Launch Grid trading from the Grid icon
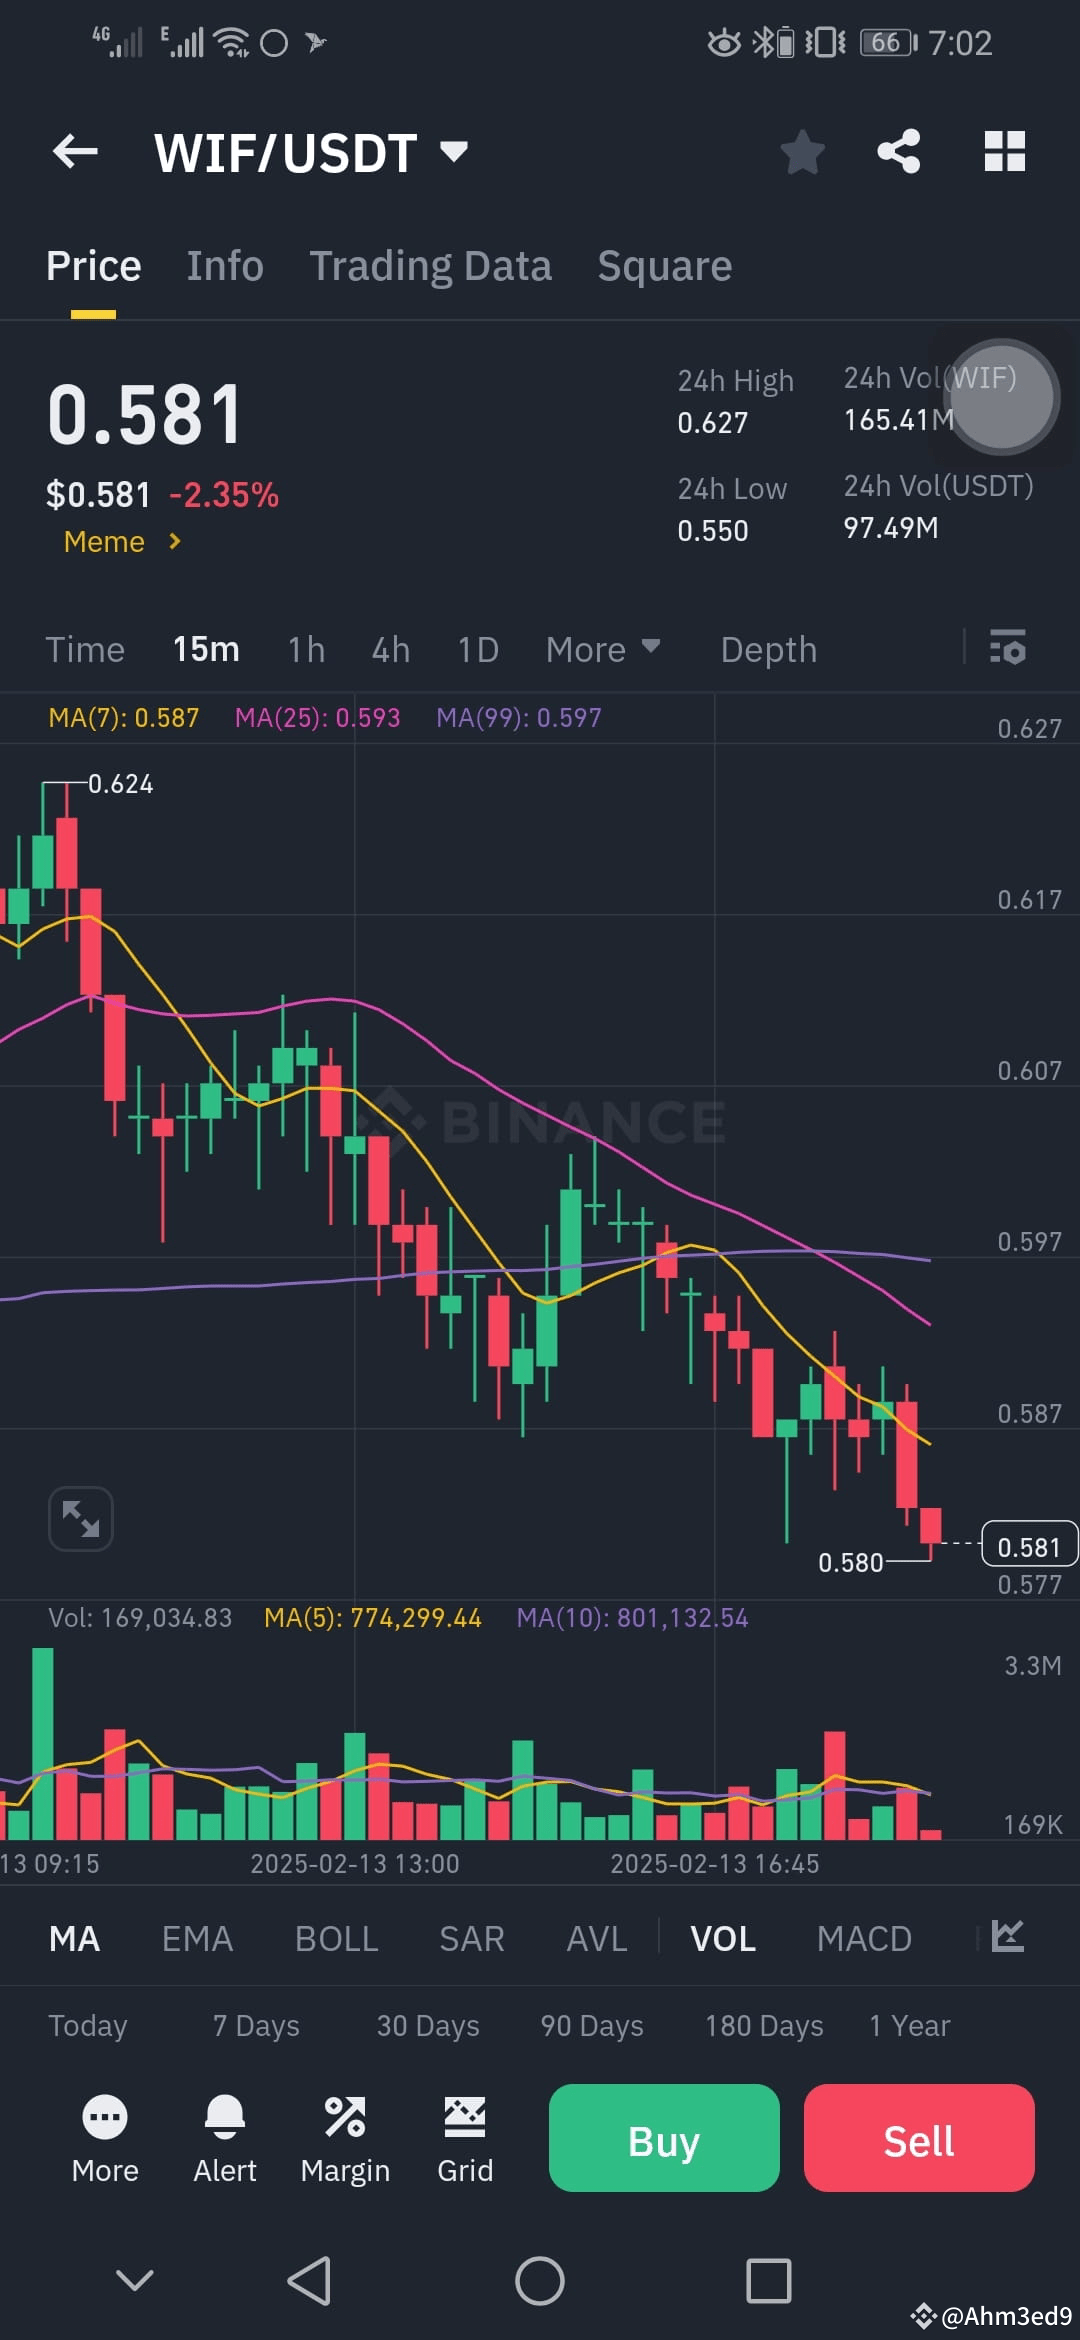Image resolution: width=1080 pixels, height=2340 pixels. pos(465,2137)
